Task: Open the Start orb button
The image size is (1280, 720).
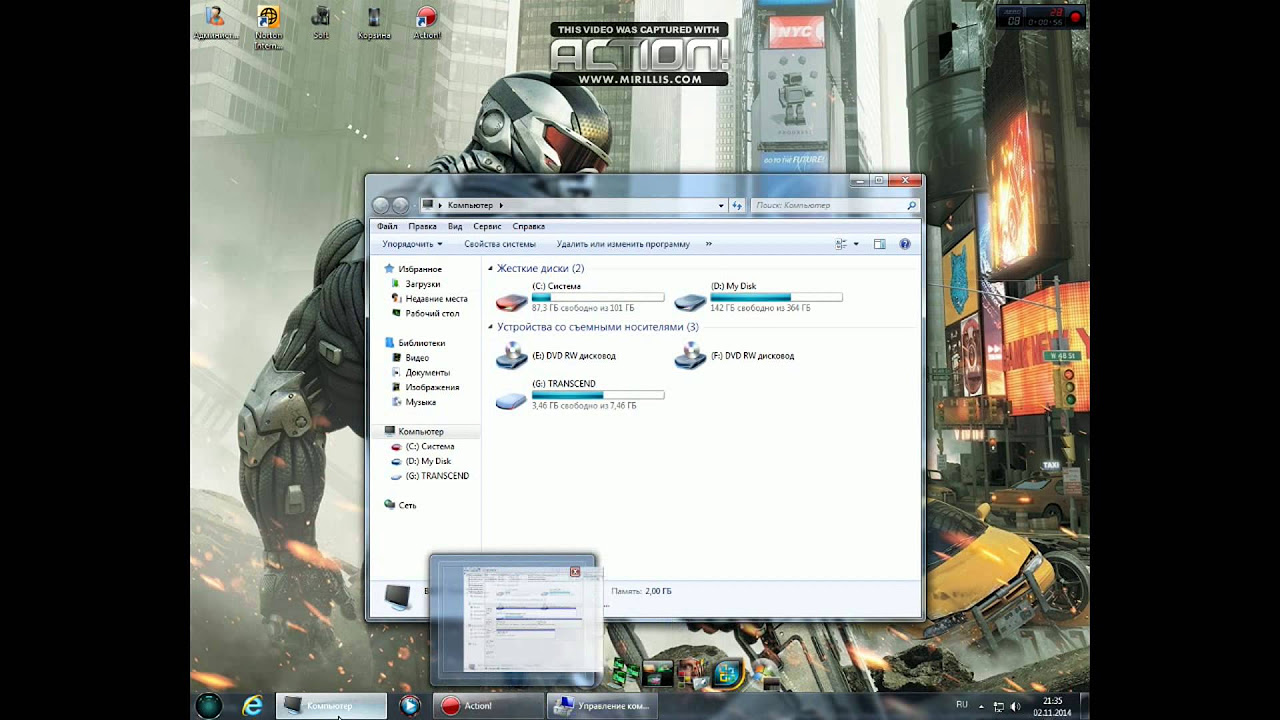Action: click(x=208, y=706)
